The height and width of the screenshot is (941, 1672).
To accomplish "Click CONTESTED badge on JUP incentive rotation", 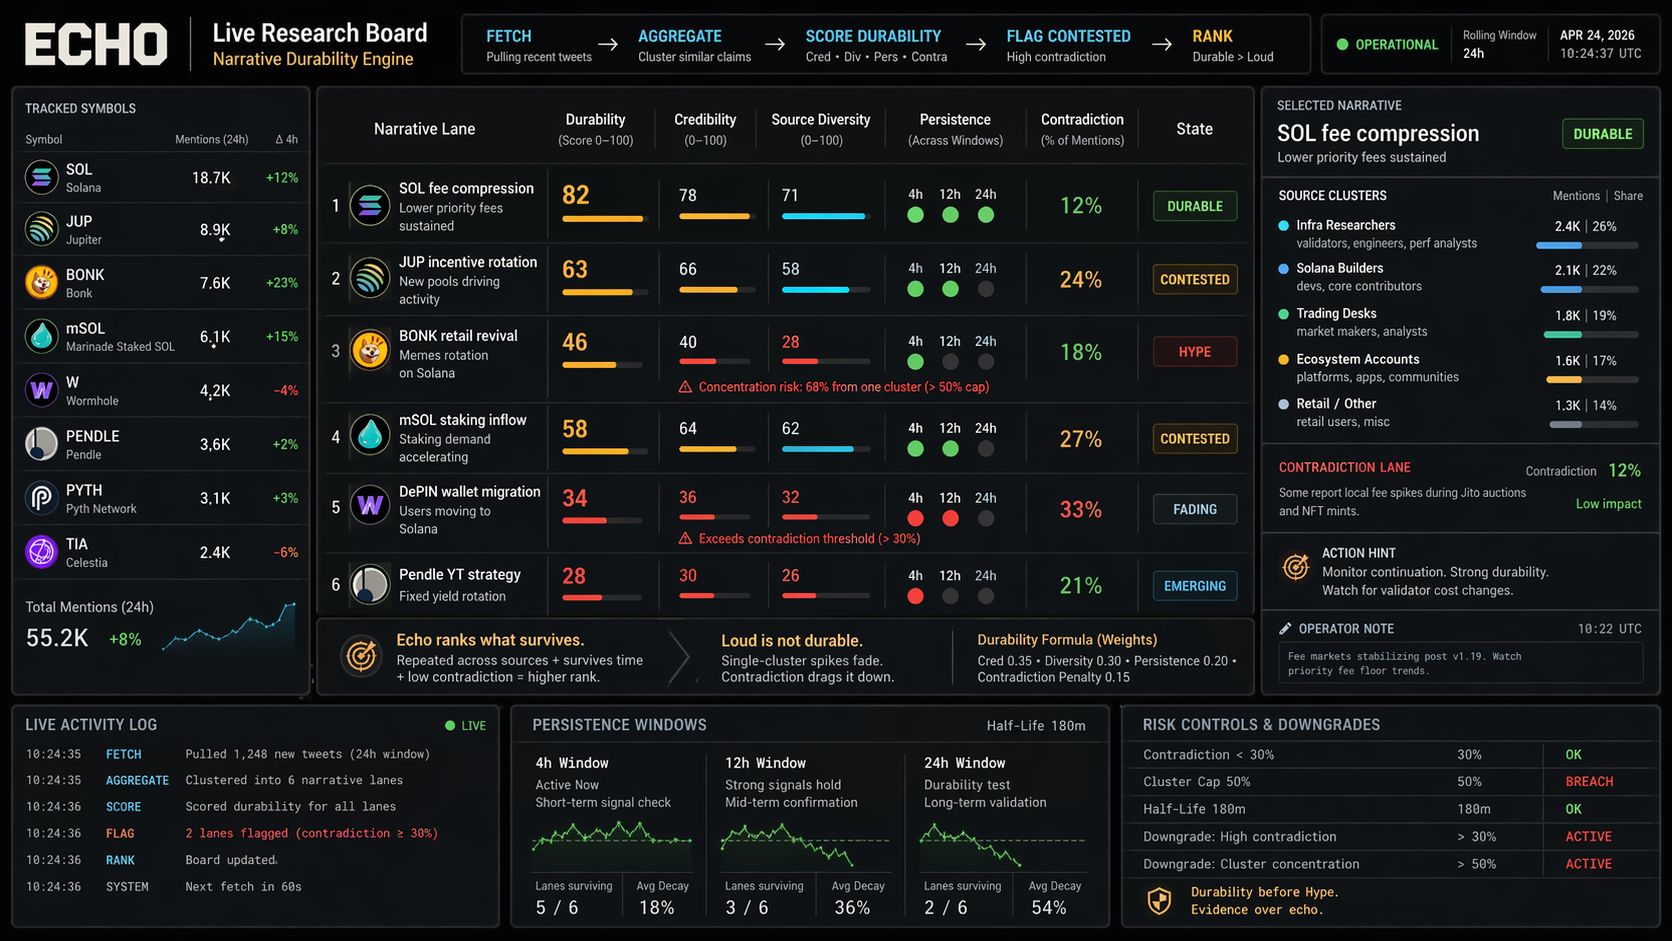I will (1195, 279).
